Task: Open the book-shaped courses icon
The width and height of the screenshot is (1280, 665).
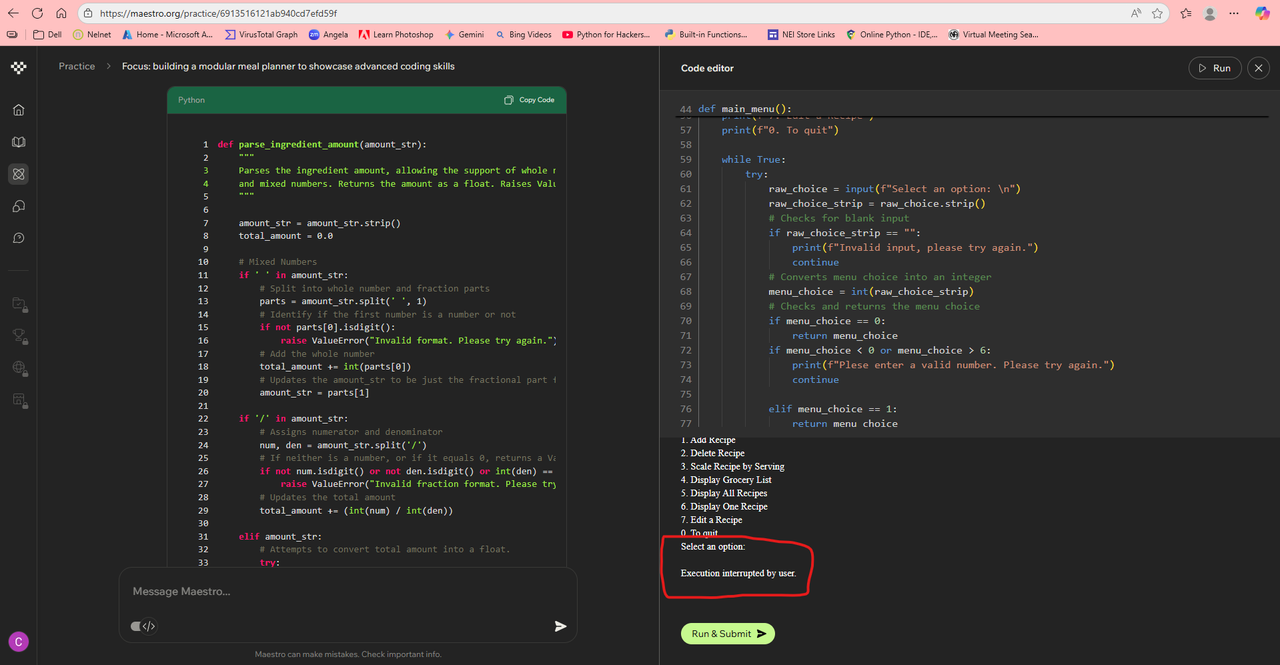Action: point(18,142)
